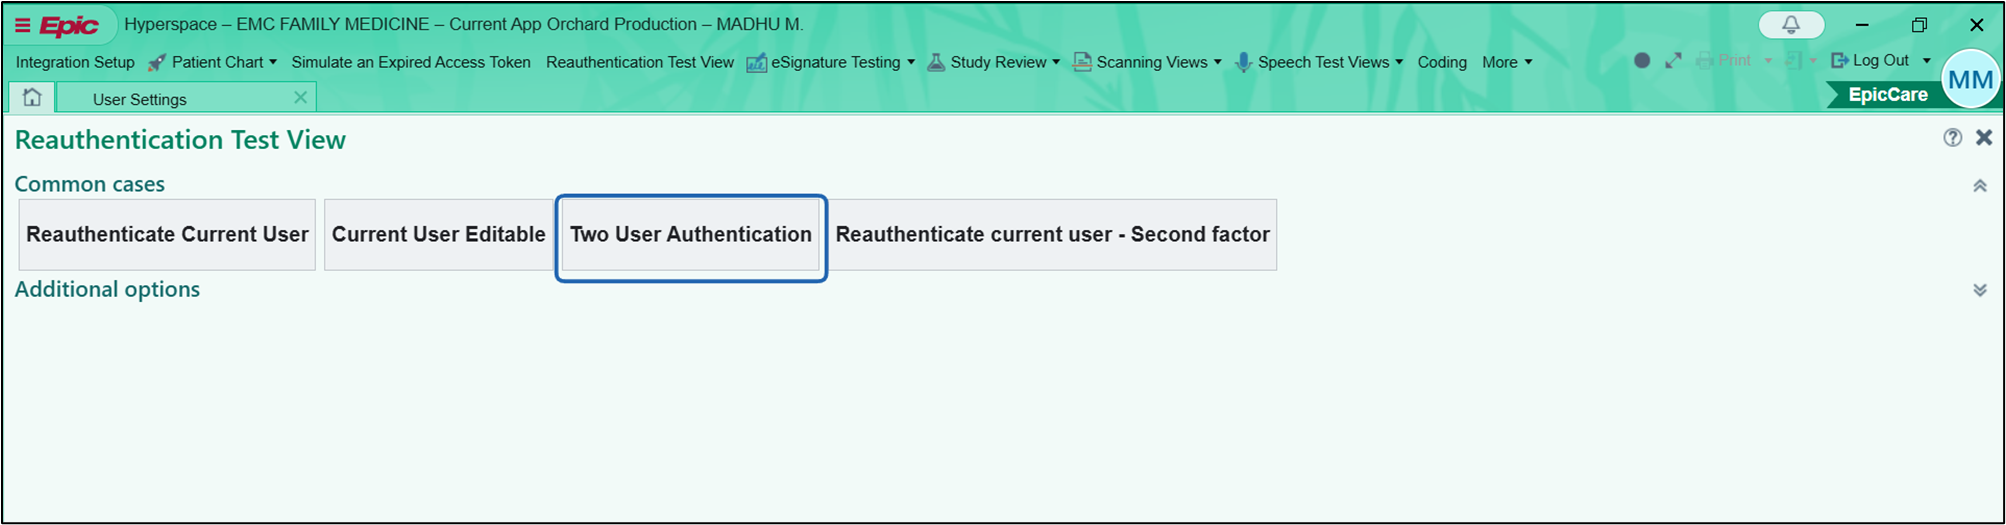The image size is (2006, 525).
Task: Go to the home tab icon
Action: pos(32,97)
